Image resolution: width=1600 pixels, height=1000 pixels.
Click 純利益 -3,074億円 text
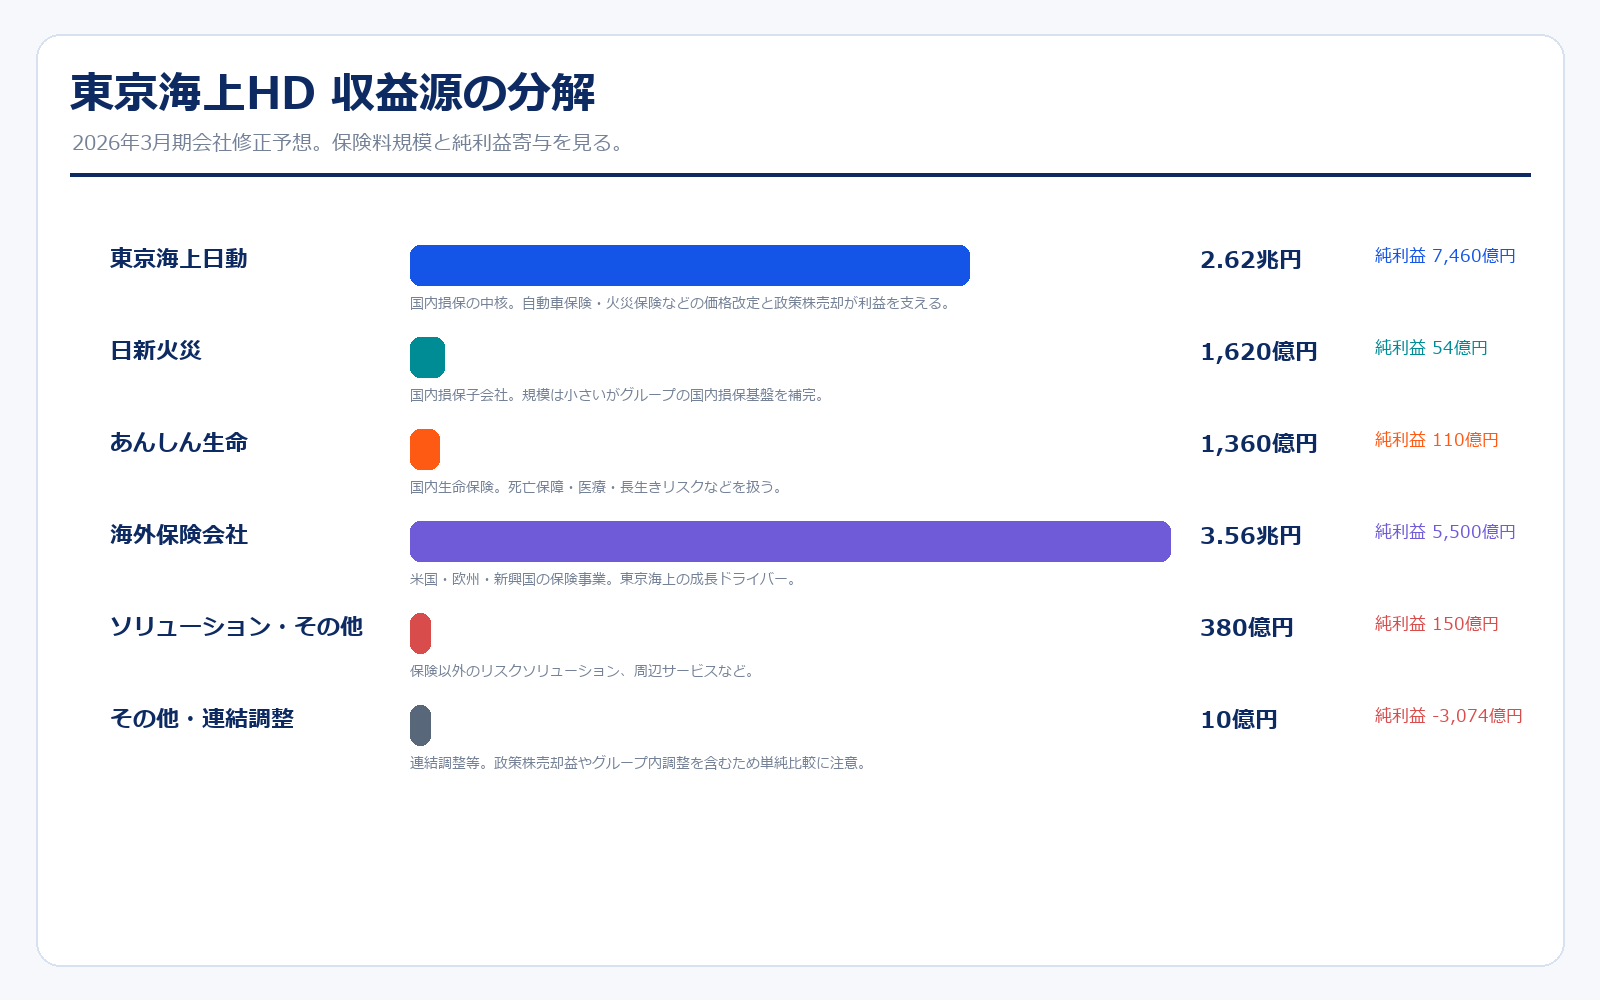pyautogui.click(x=1449, y=716)
